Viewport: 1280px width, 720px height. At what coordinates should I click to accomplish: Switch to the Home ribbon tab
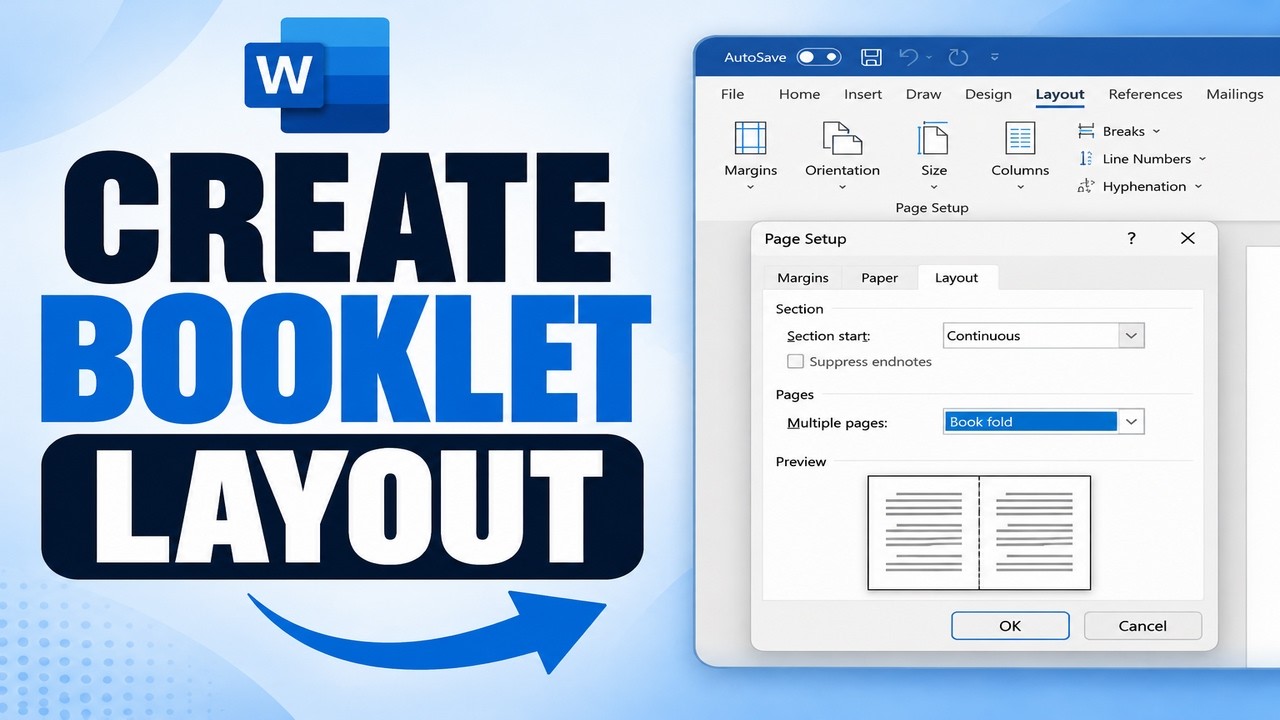[799, 94]
